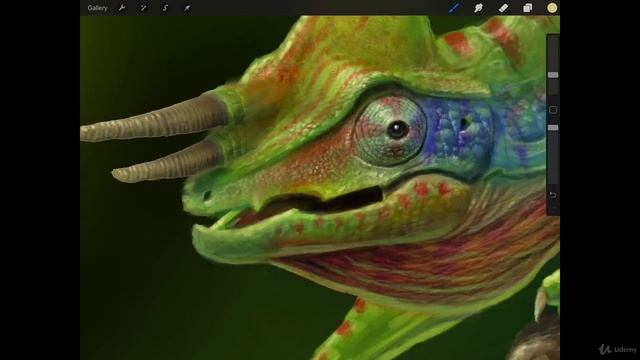Open the Layers panel

point(527,8)
